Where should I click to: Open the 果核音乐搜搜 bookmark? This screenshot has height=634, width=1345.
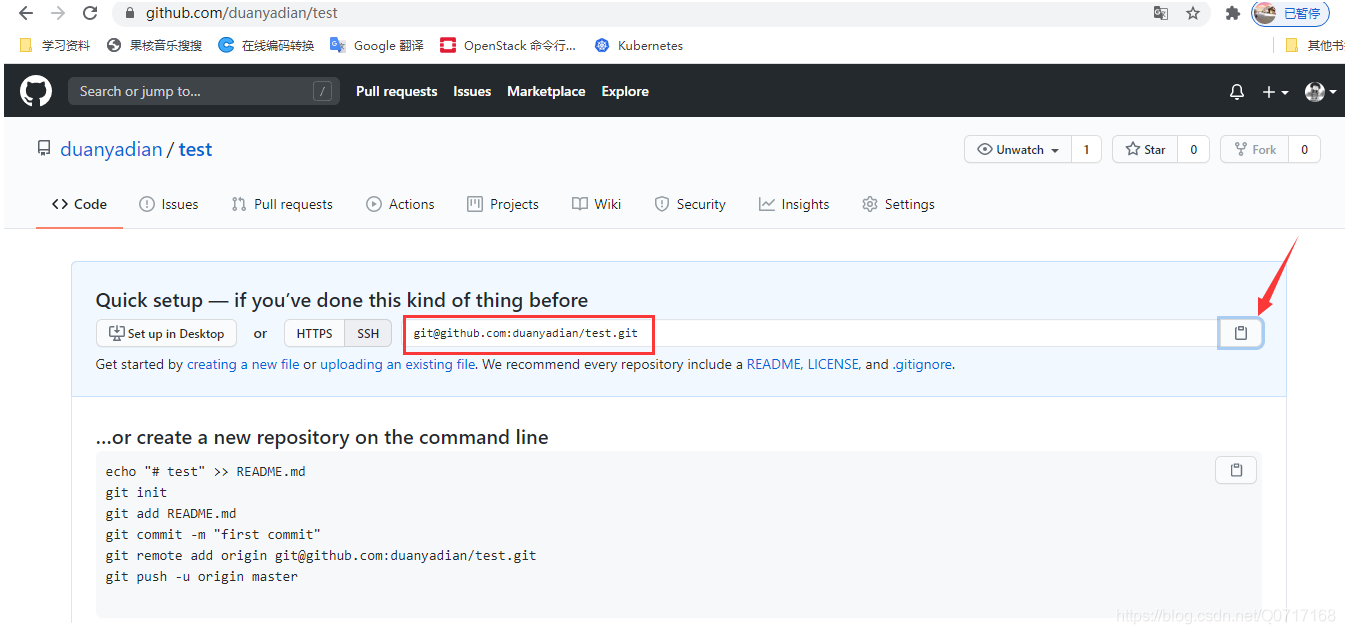[x=154, y=45]
